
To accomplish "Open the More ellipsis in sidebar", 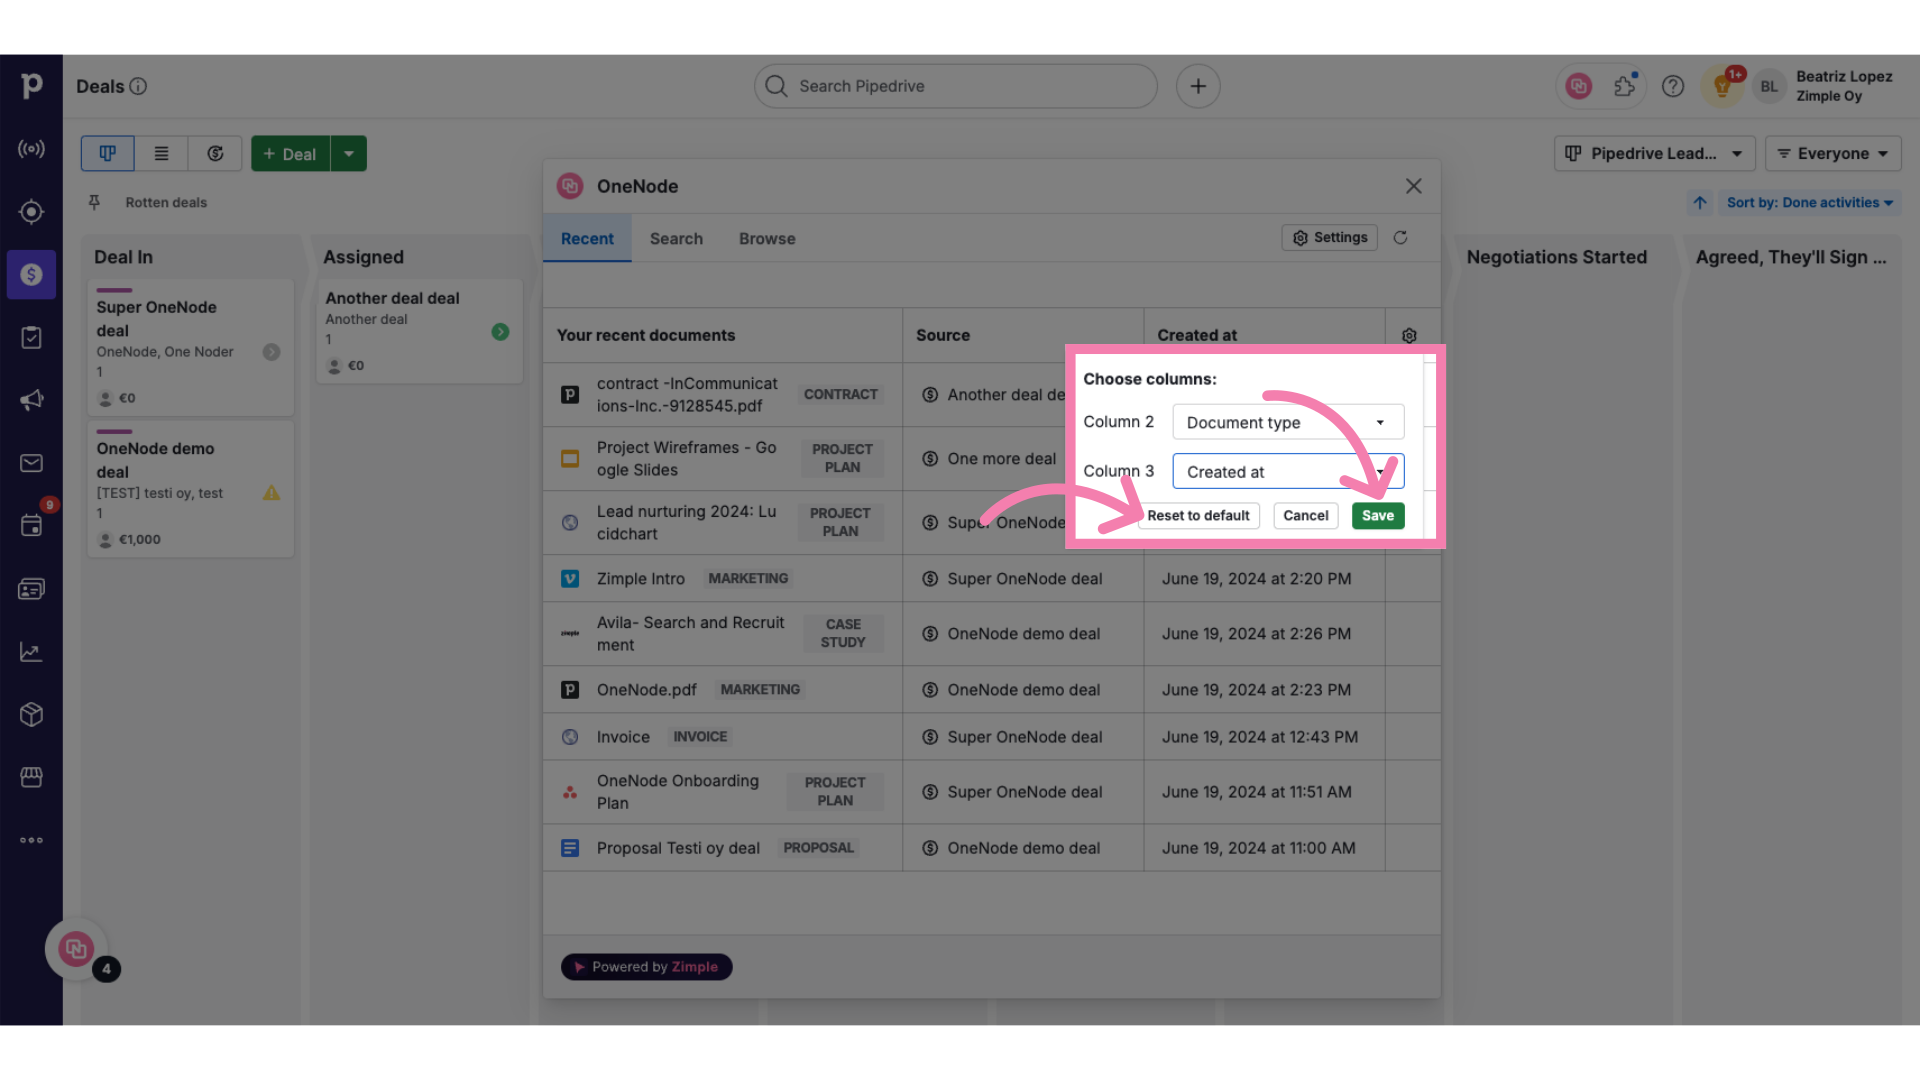I will point(31,840).
